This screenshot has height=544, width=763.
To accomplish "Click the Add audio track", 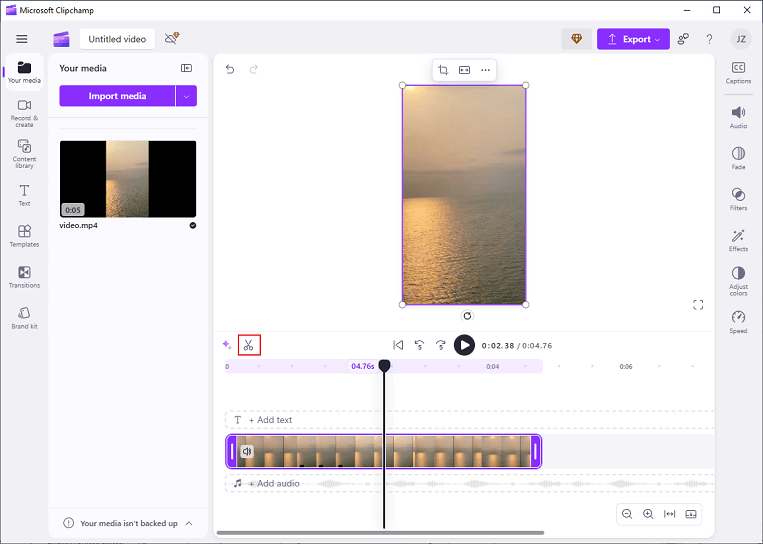I will [469, 484].
